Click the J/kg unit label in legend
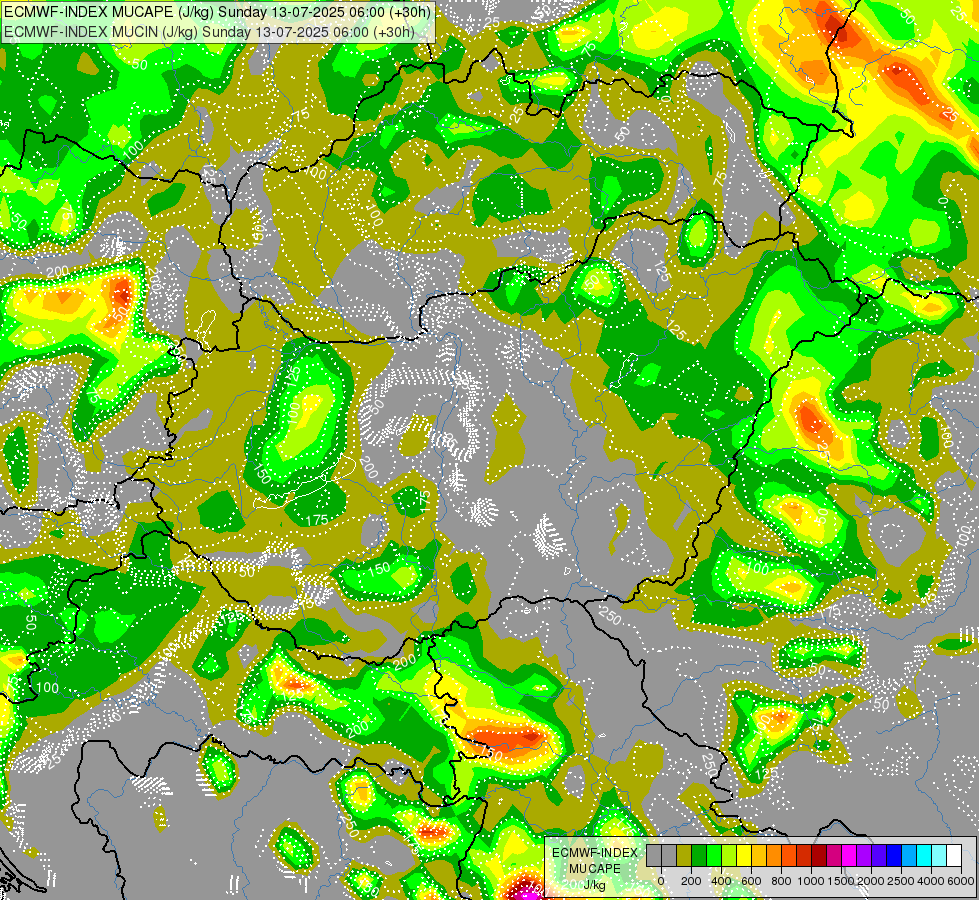 (x=594, y=885)
